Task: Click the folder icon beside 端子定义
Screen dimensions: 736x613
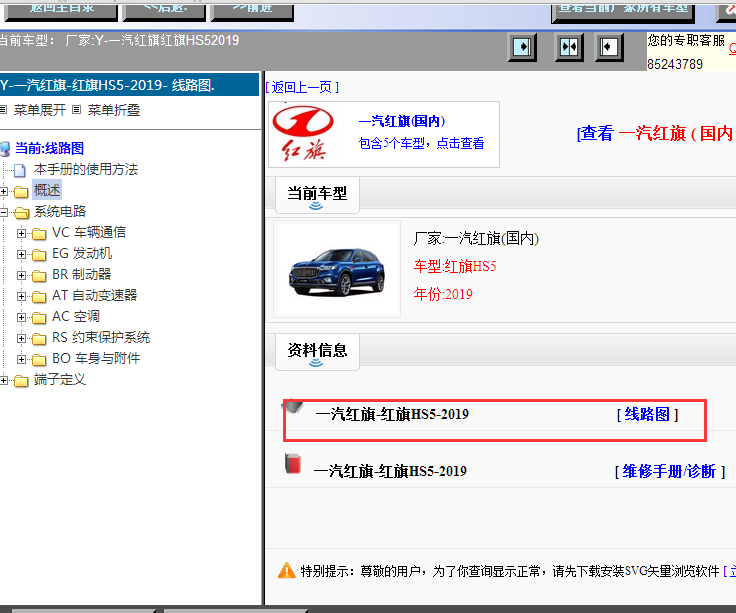Action: (21, 381)
